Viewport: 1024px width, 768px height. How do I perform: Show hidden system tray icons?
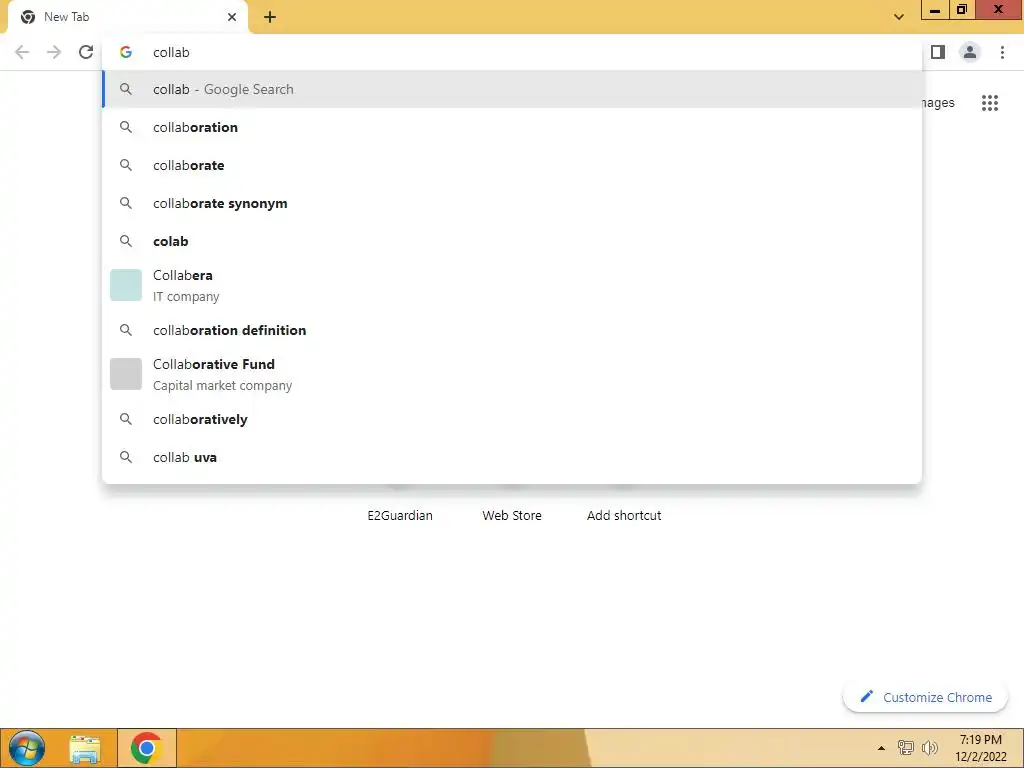point(881,748)
